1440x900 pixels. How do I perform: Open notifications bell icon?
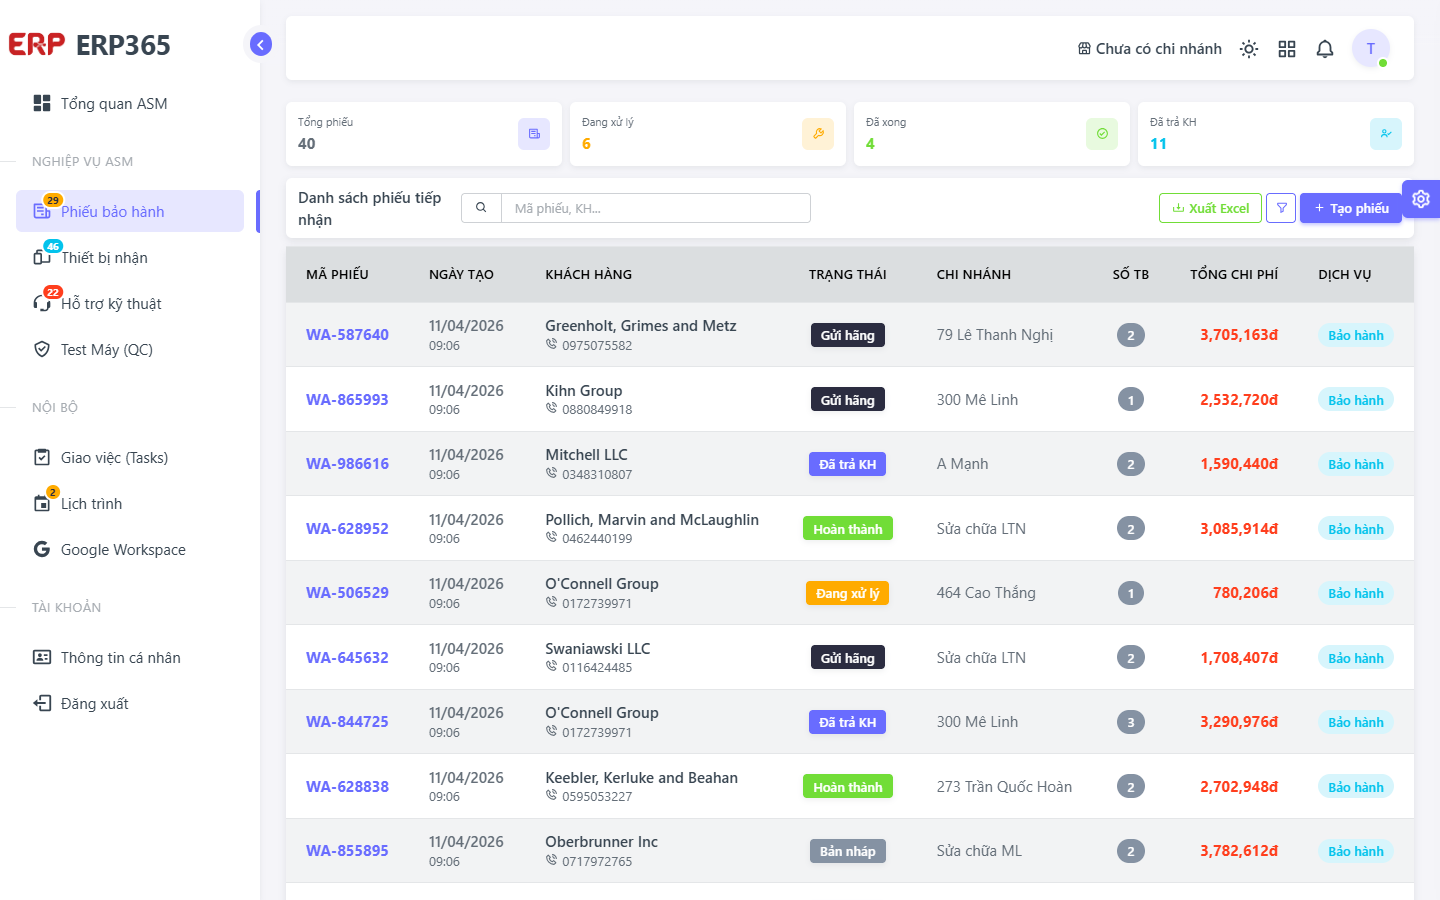1325,49
